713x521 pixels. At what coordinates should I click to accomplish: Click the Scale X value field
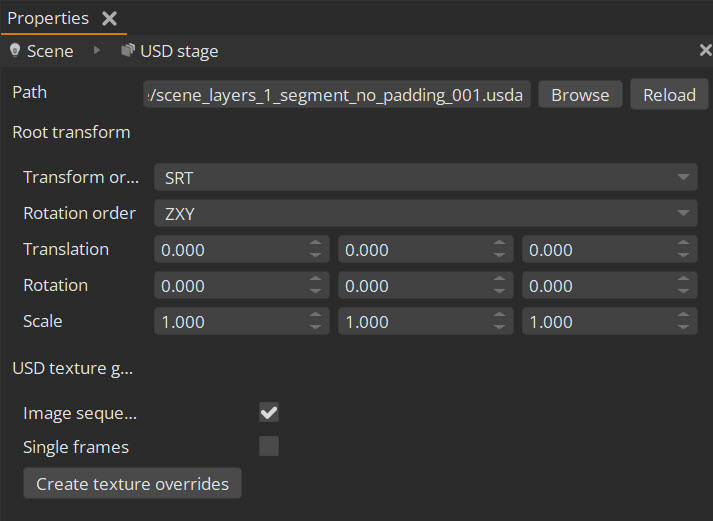point(230,321)
